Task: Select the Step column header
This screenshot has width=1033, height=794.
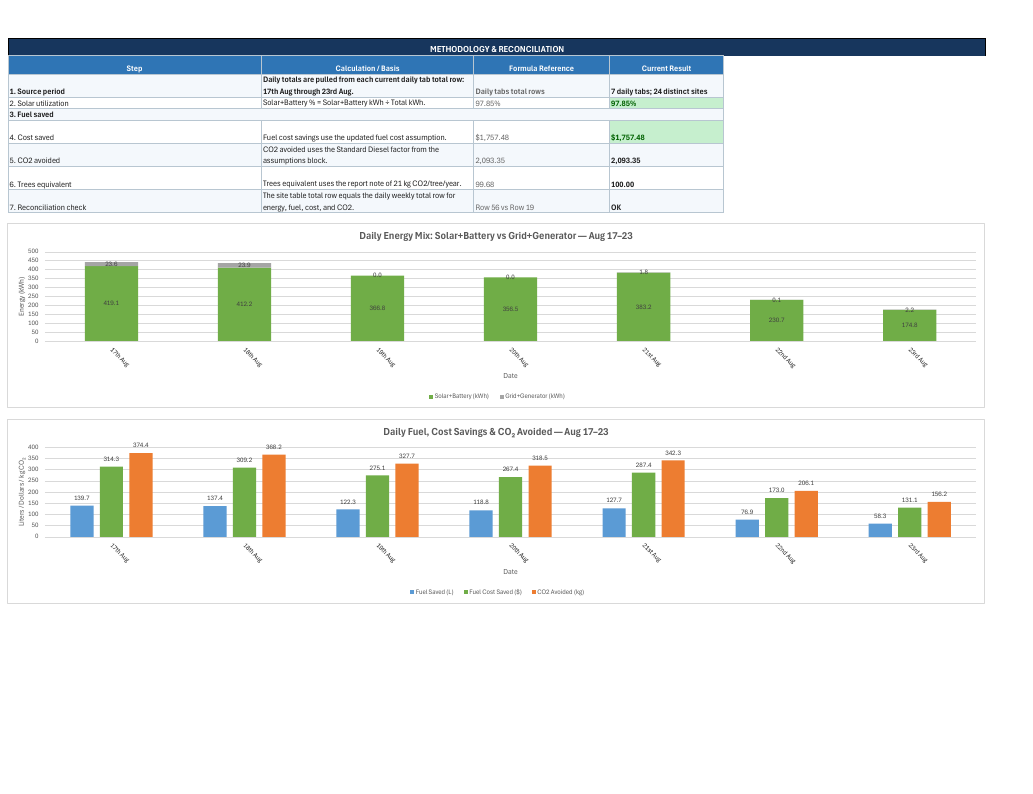Action: 134,65
